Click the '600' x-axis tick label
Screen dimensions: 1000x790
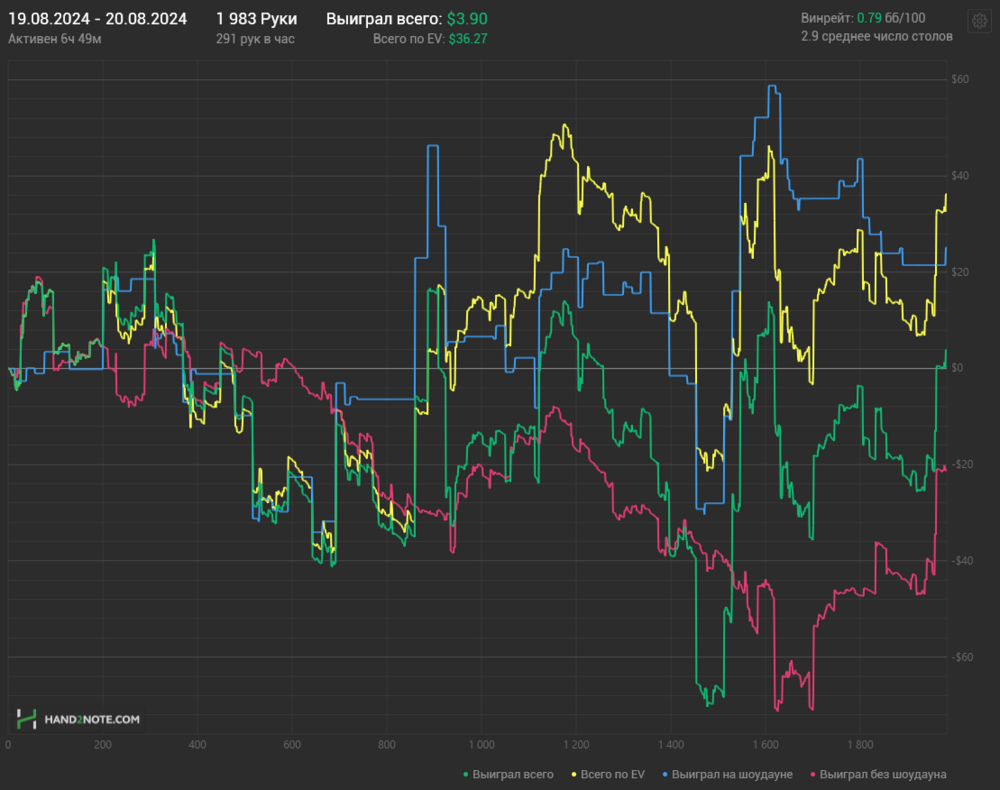[x=292, y=745]
